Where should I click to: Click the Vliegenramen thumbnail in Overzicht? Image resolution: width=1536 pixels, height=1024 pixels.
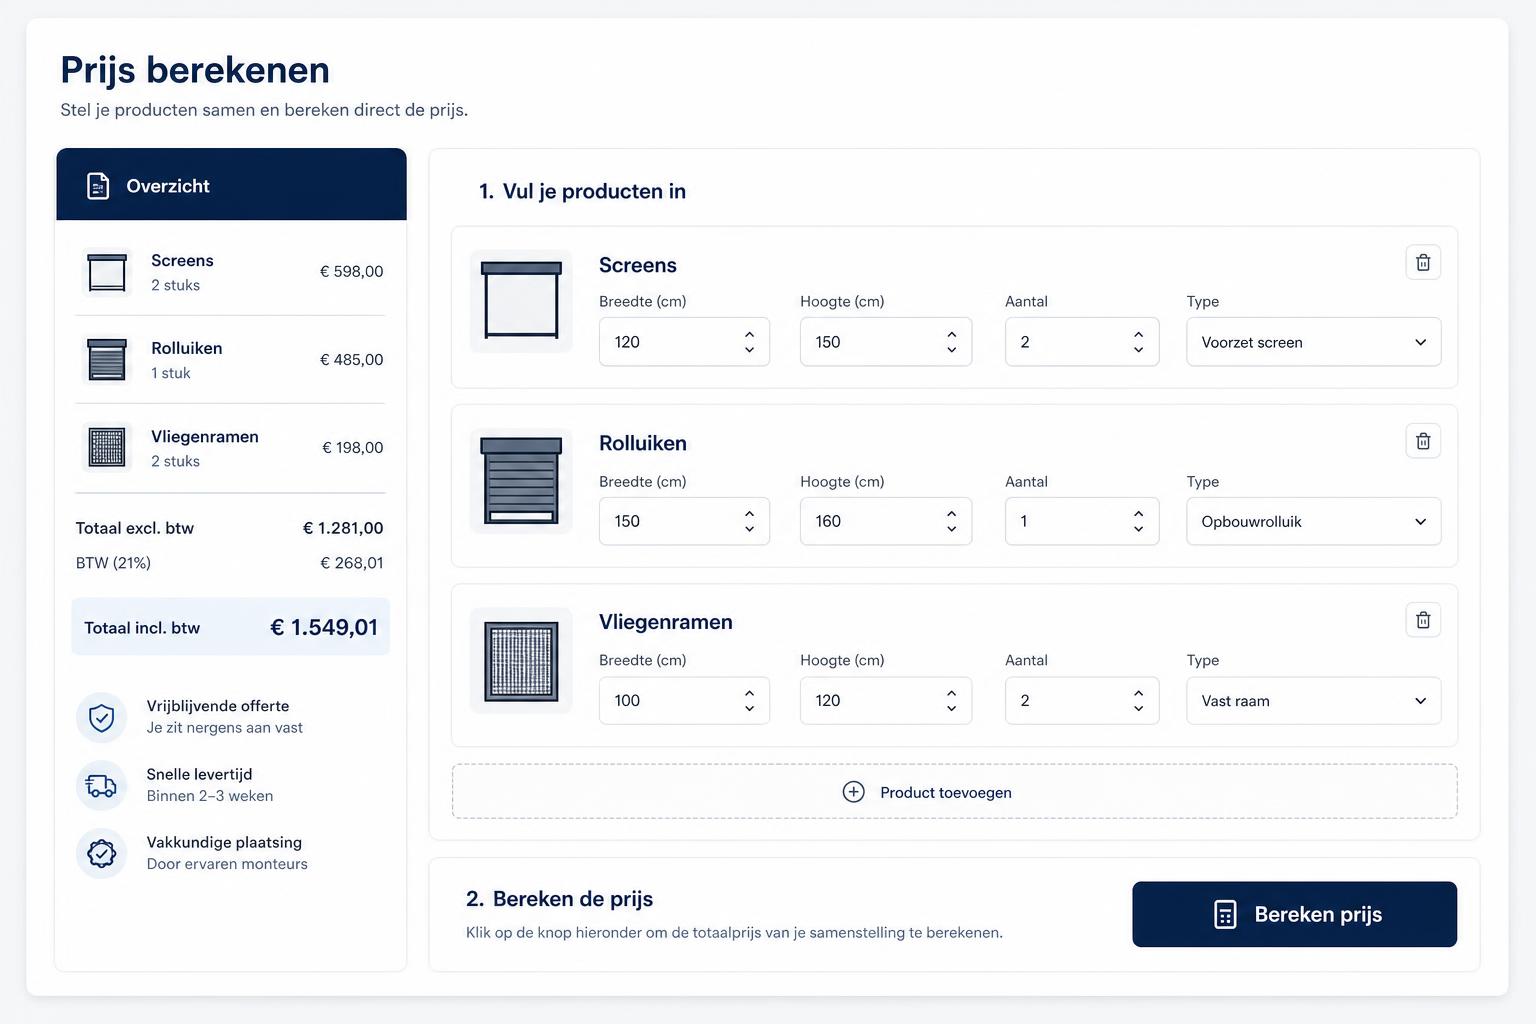tap(107, 448)
